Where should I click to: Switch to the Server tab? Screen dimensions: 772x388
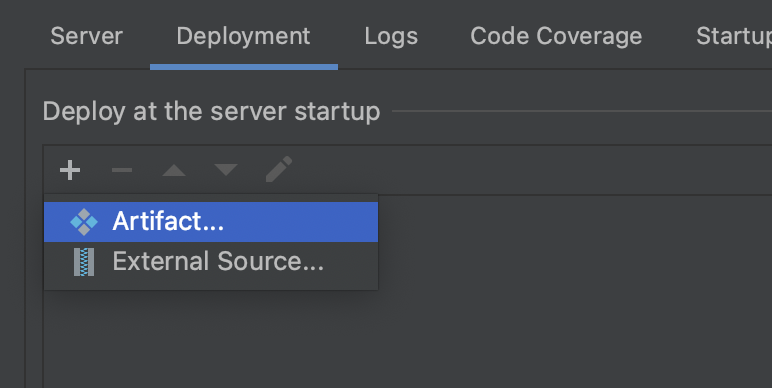(87, 36)
